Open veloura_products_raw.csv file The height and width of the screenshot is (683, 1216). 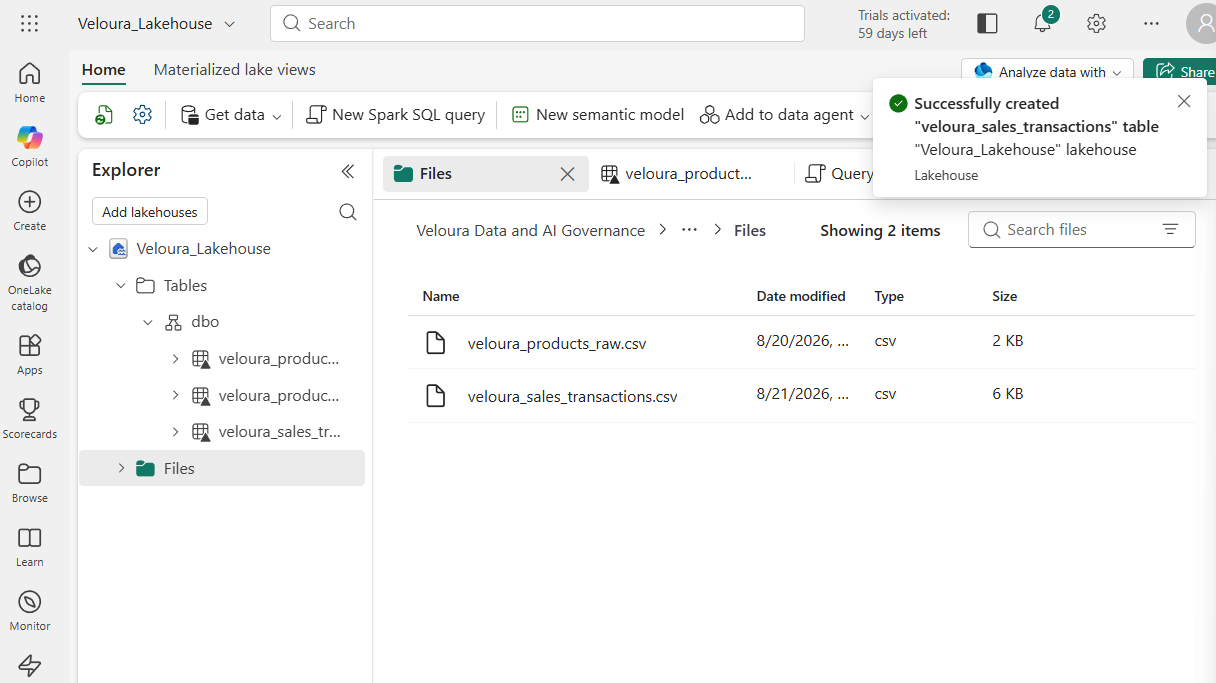[557, 343]
